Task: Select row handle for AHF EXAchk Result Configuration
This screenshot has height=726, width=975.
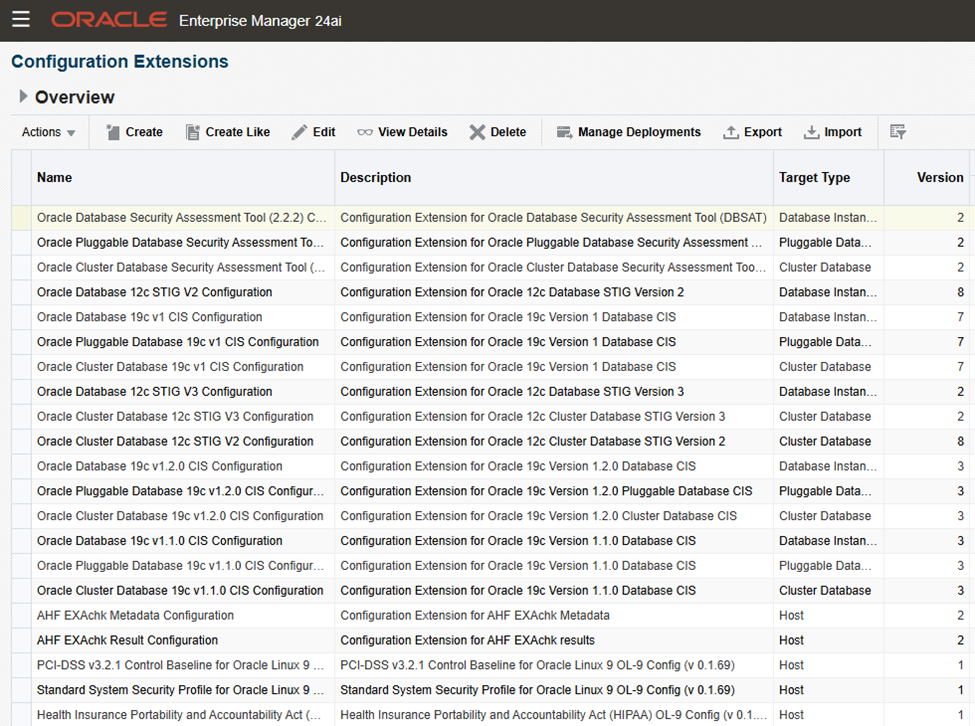Action: coord(21,640)
